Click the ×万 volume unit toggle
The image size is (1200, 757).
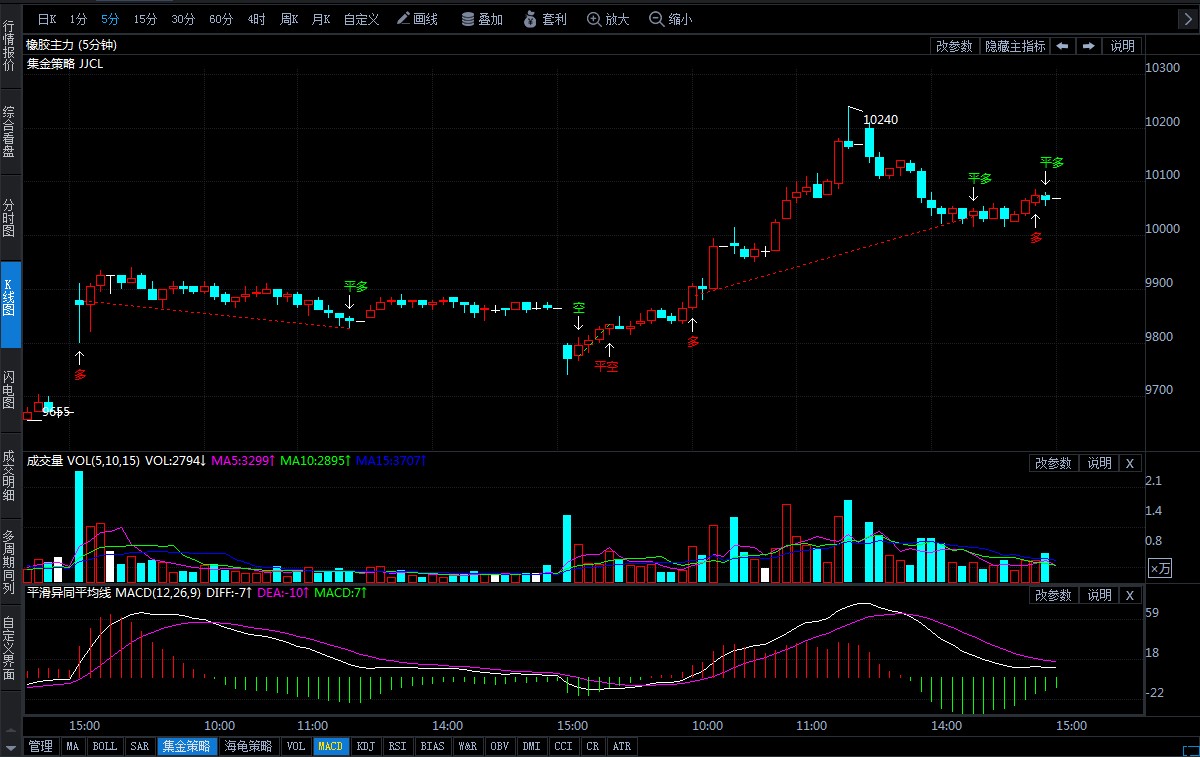1159,568
